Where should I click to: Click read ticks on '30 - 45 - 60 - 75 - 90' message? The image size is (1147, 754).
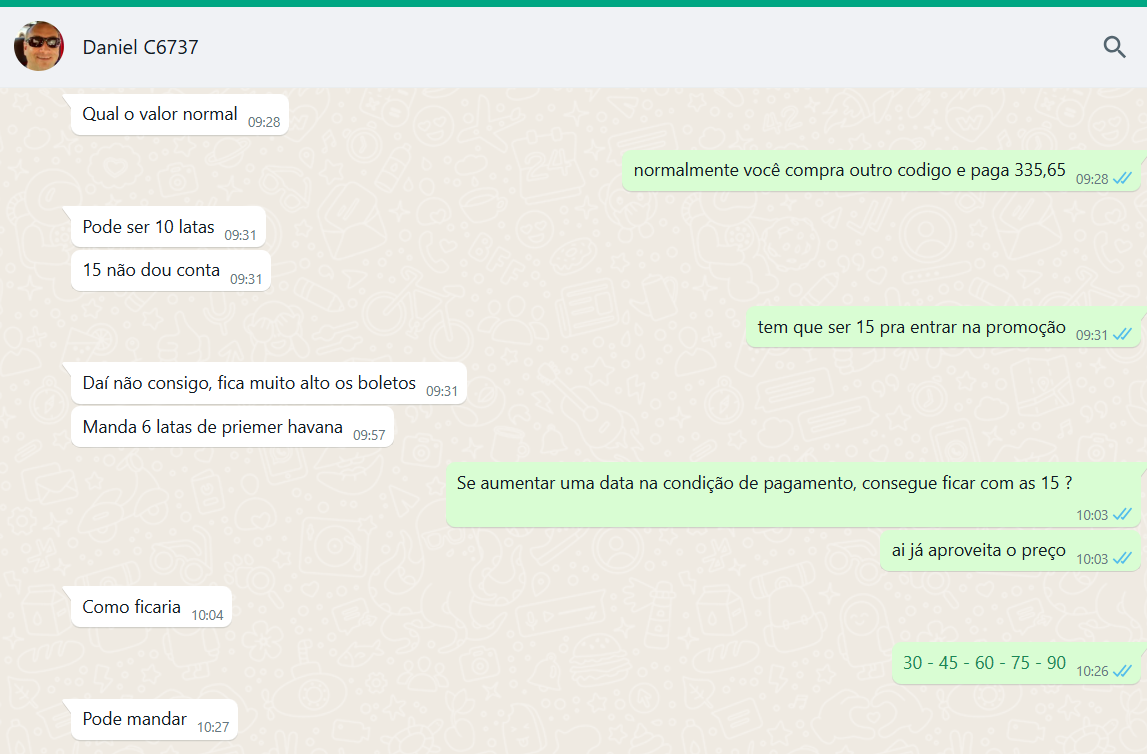[x=1122, y=671]
